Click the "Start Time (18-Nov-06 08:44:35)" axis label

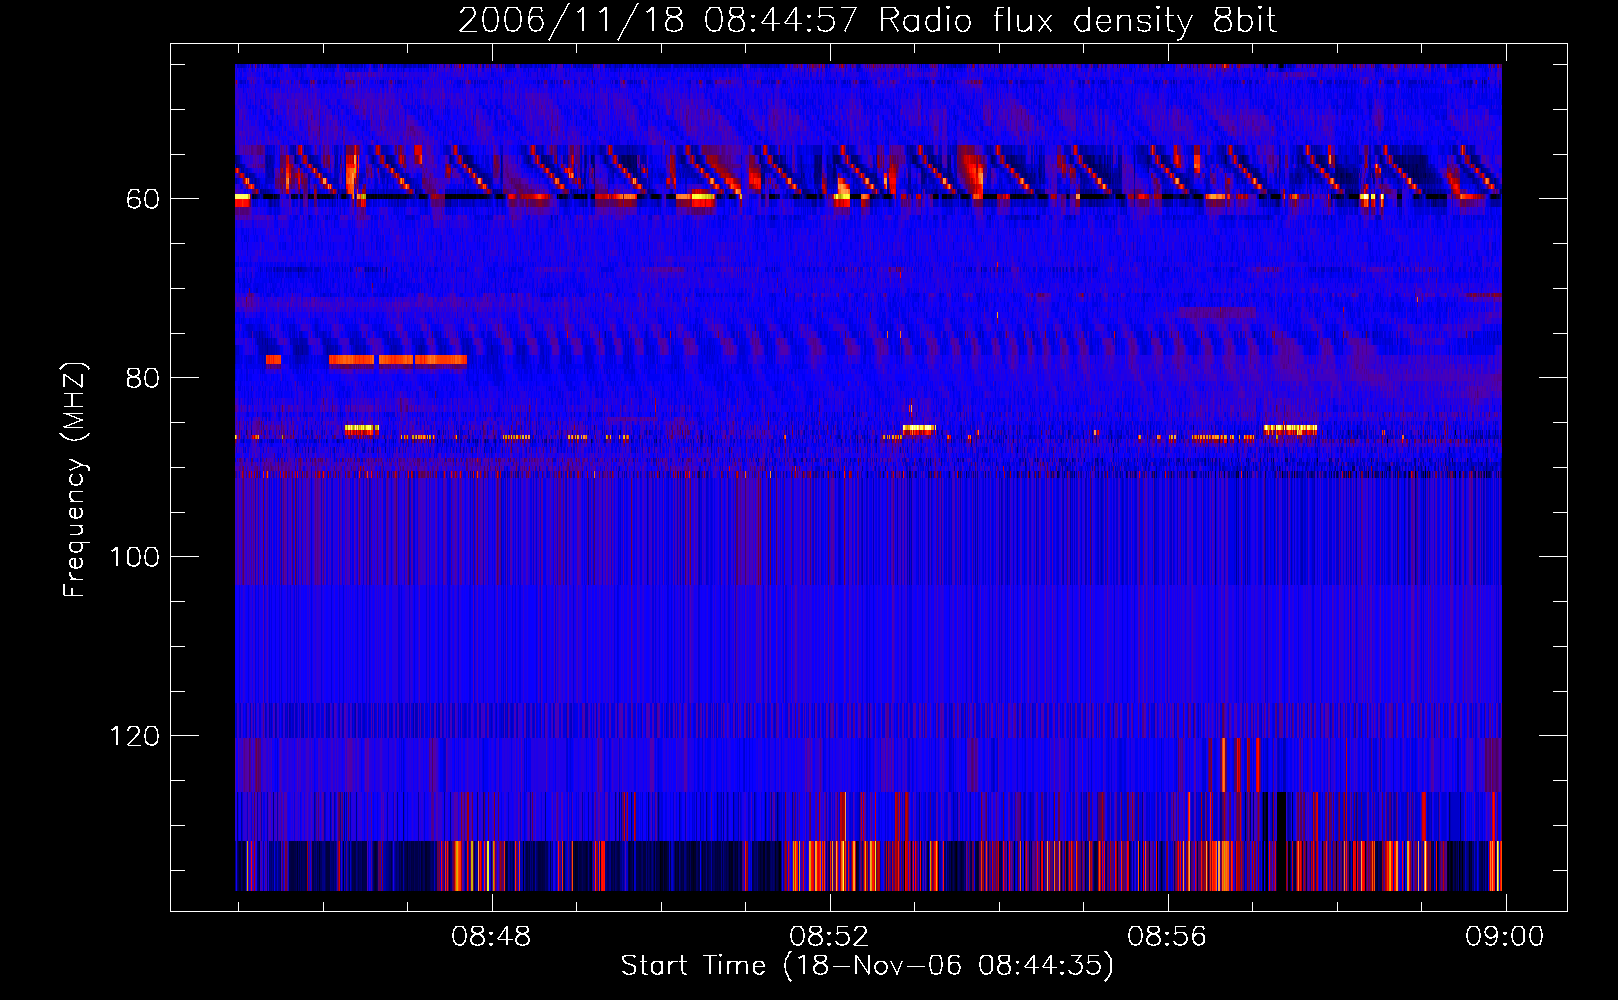coord(867,966)
